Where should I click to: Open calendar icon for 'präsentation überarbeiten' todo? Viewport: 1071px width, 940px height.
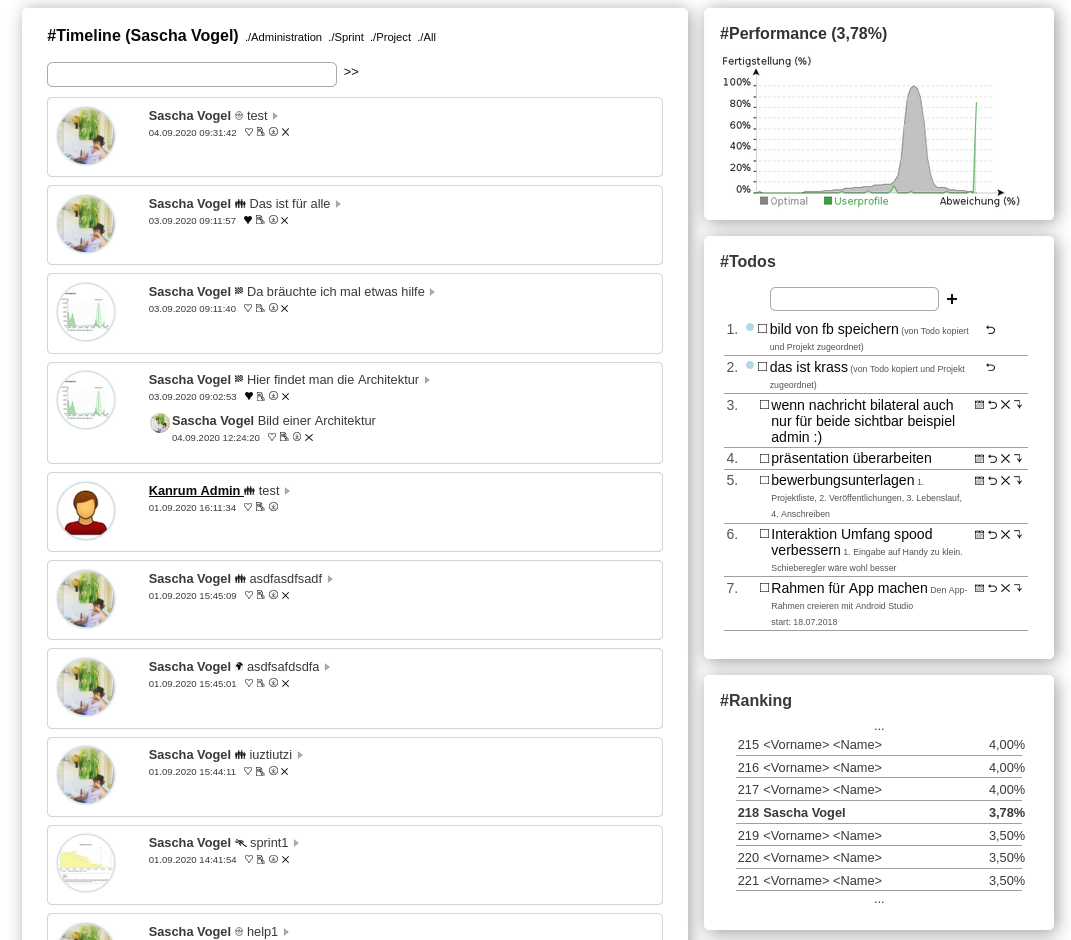coord(979,459)
